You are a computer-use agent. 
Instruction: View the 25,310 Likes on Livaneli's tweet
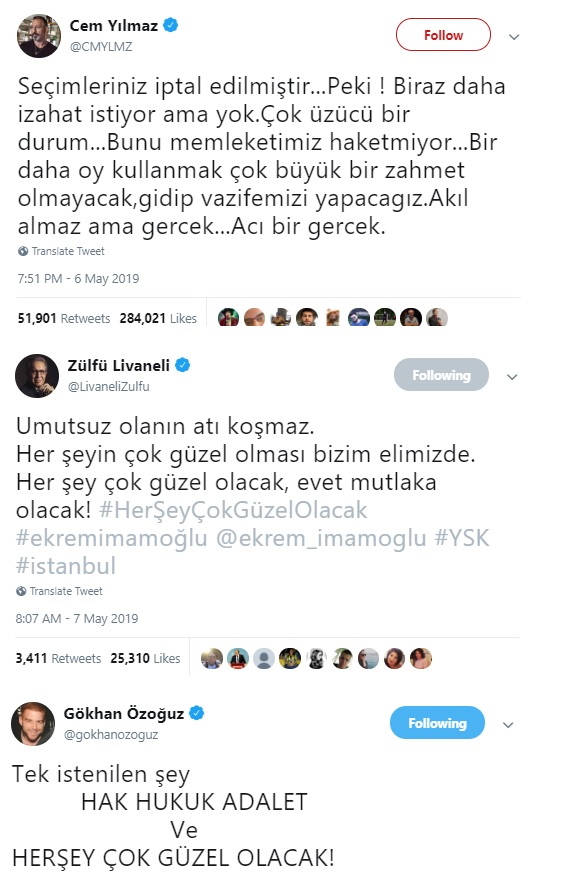coord(145,658)
